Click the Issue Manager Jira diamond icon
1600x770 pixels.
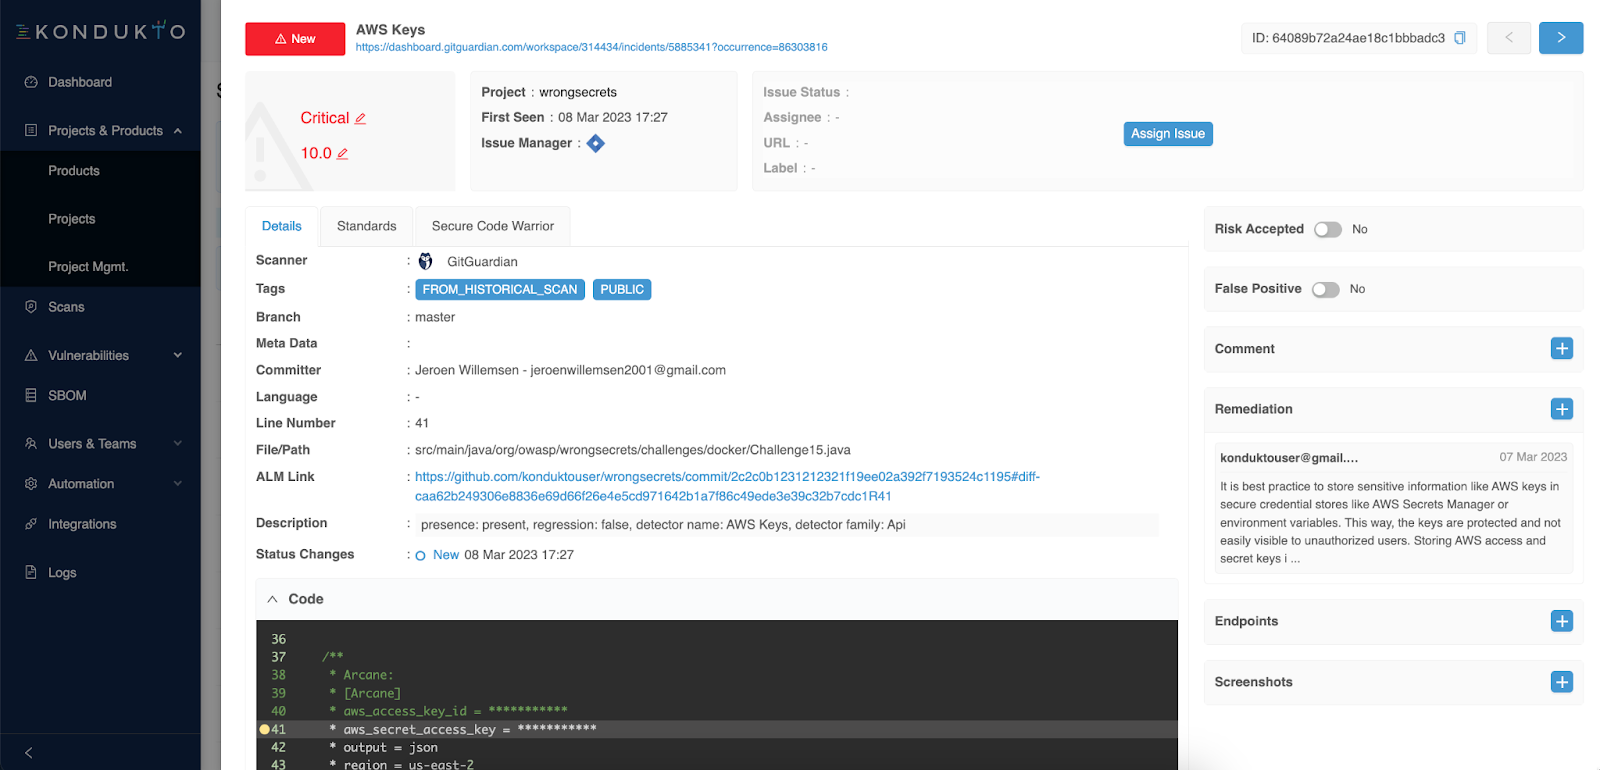click(596, 143)
